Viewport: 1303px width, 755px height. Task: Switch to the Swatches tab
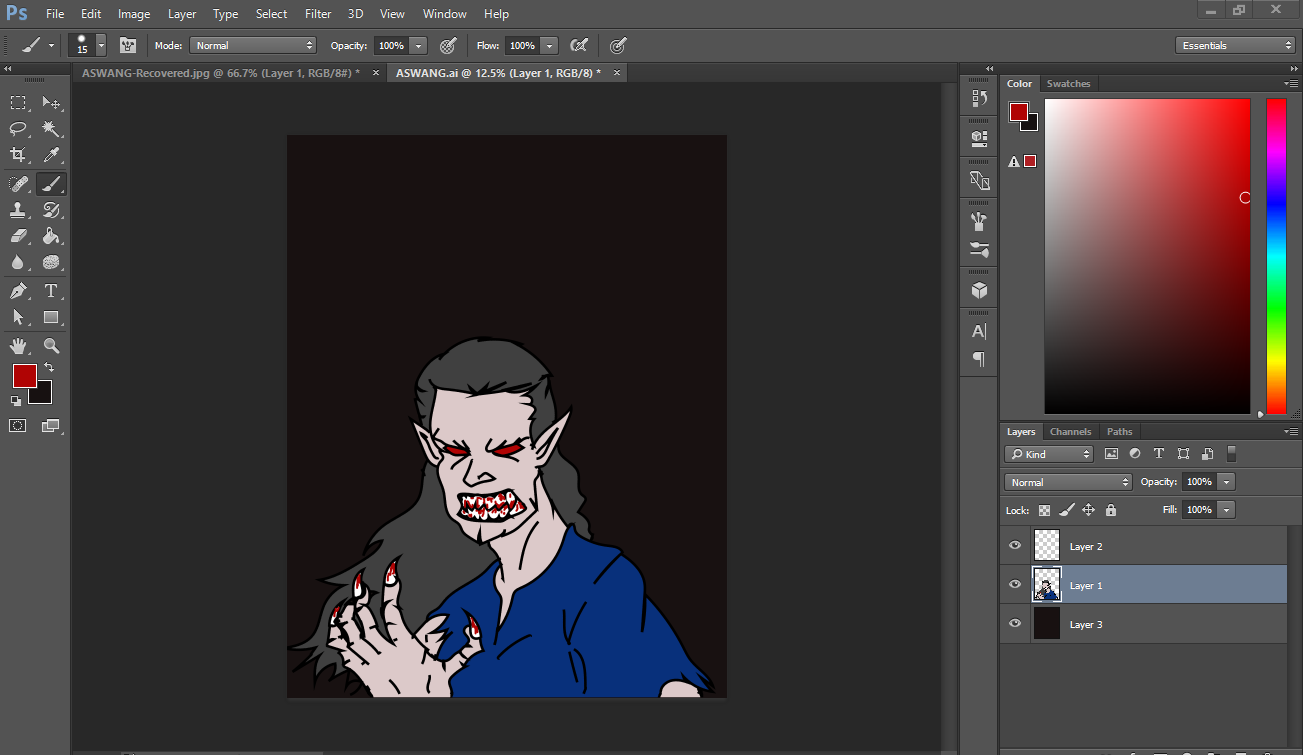pos(1068,83)
